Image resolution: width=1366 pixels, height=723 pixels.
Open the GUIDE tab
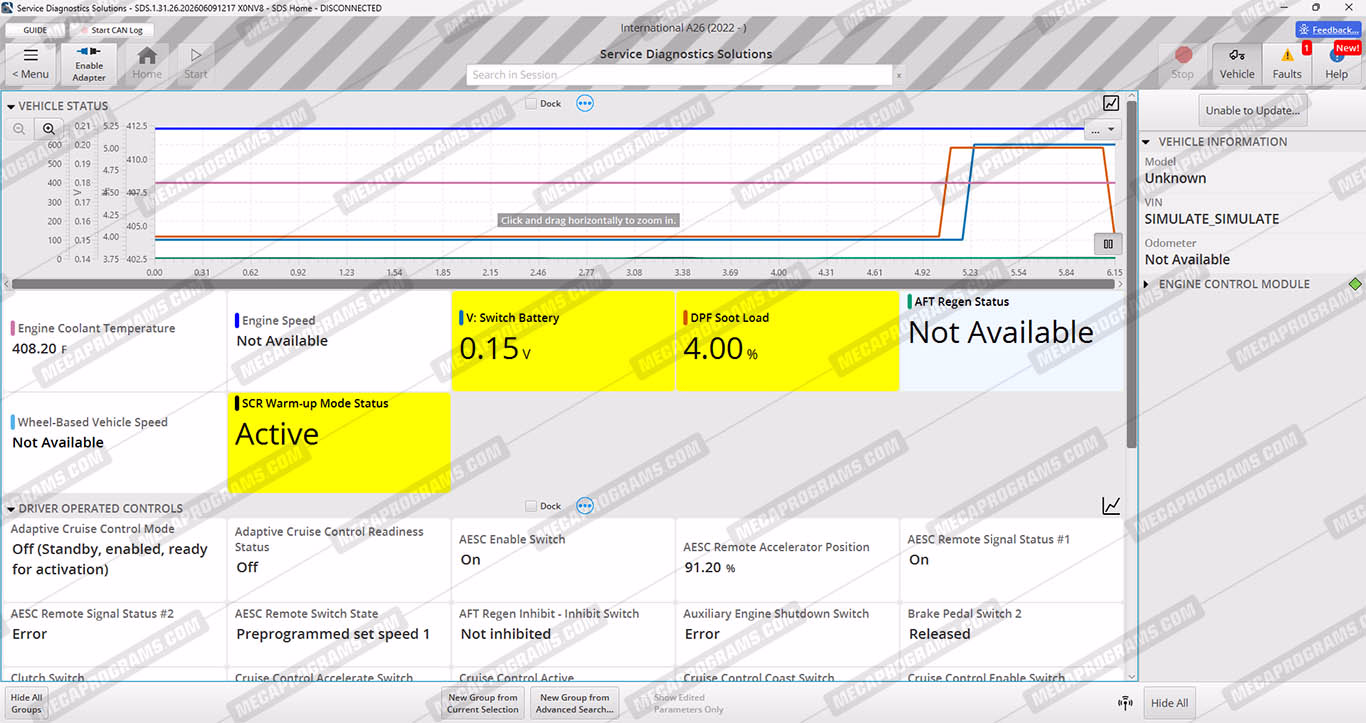[35, 30]
